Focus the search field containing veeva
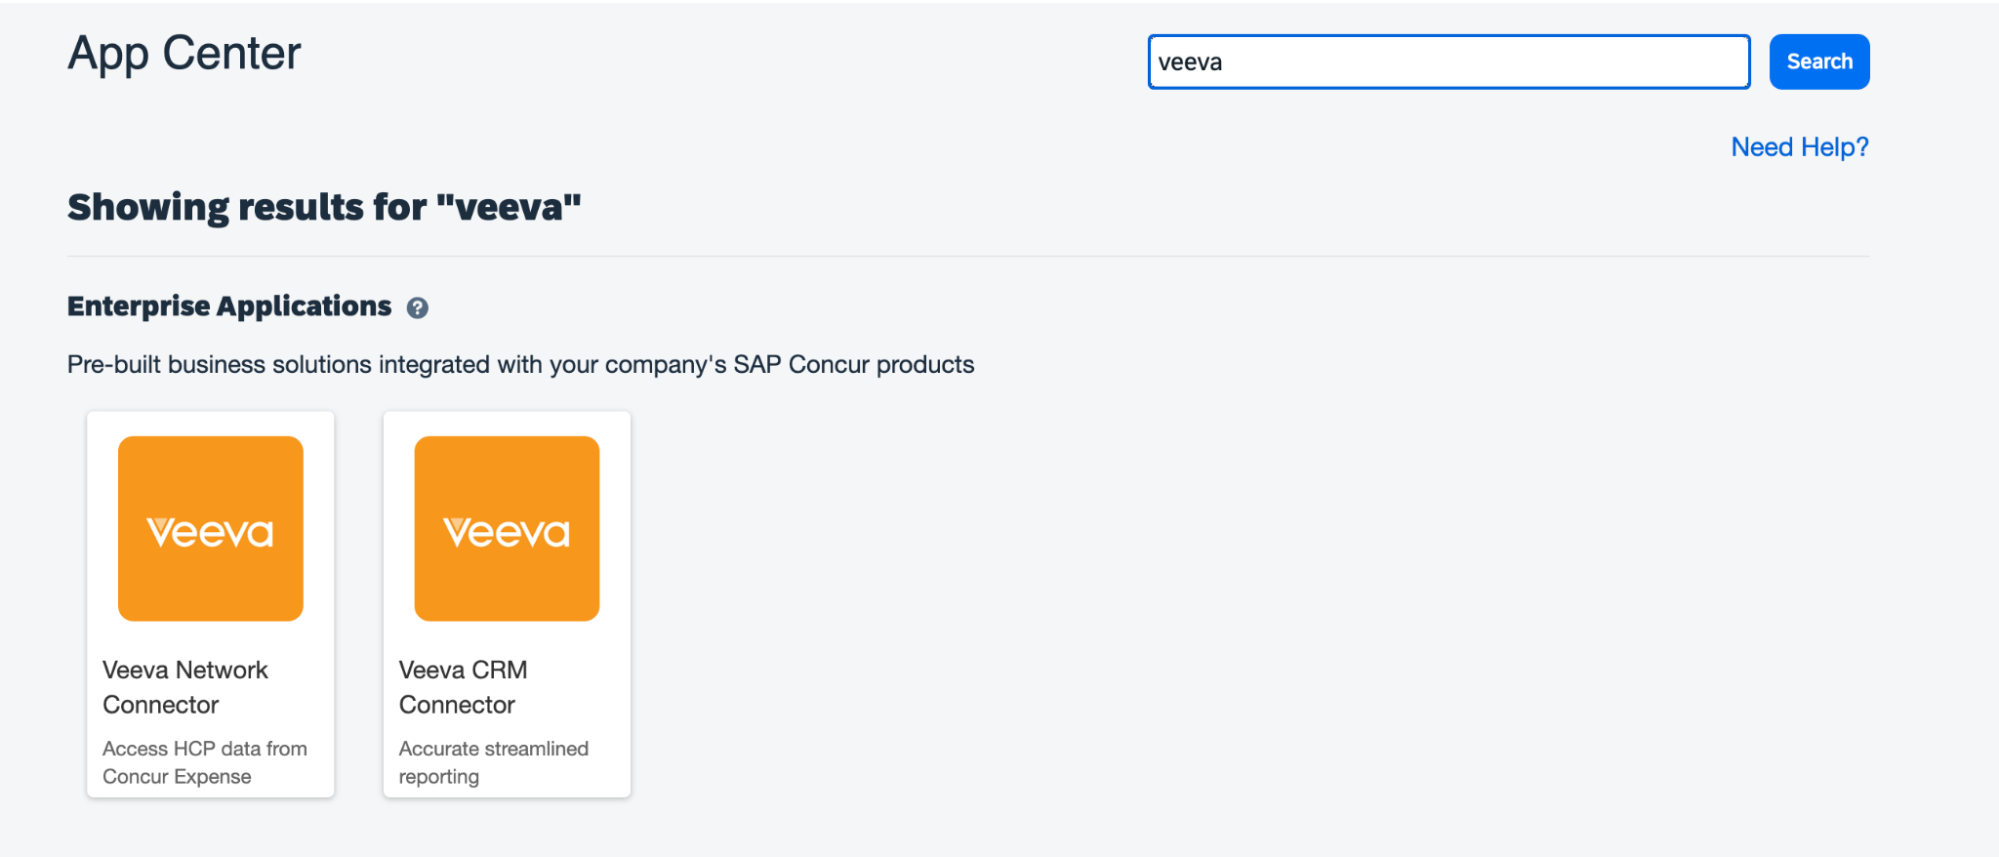Image resolution: width=1999 pixels, height=857 pixels. click(x=1447, y=62)
